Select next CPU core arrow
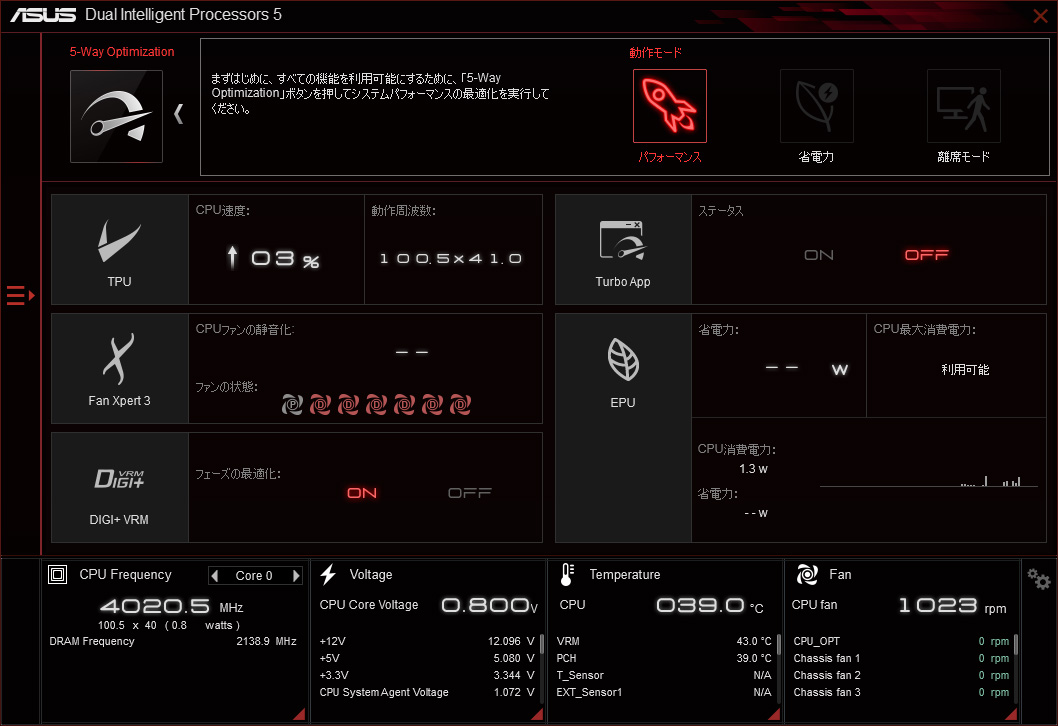Screen dimensions: 1058x726 click(x=296, y=576)
